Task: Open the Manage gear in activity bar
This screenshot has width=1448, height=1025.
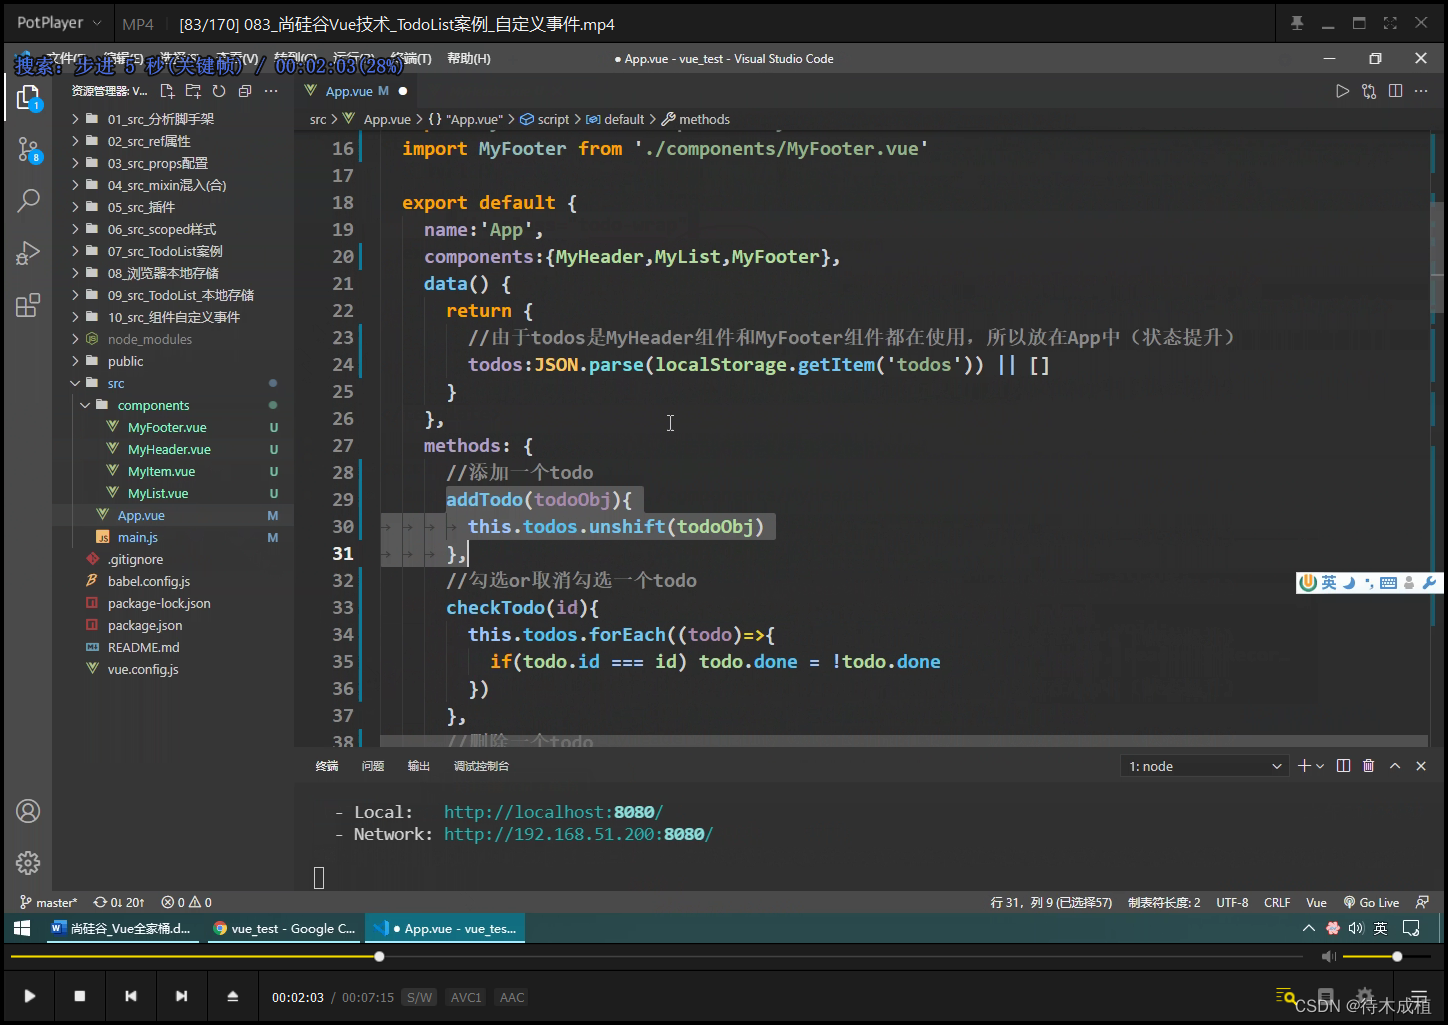Action: tap(28, 862)
